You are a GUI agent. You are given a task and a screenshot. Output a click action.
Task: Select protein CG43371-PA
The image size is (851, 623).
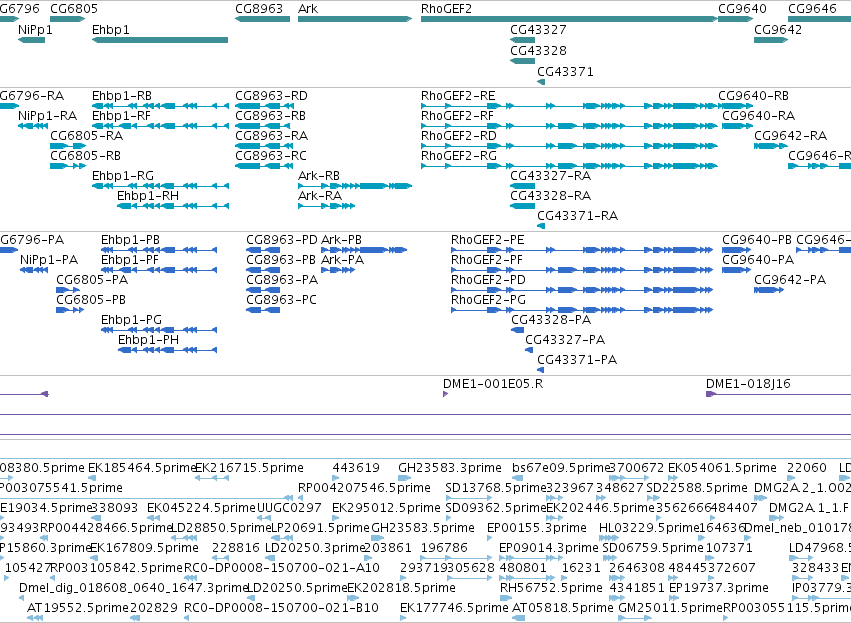(541, 370)
